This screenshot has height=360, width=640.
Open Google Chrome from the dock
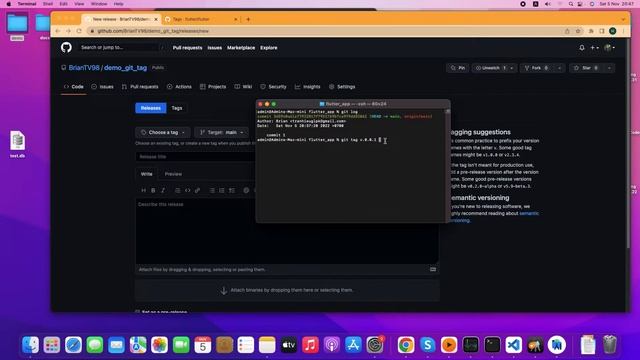click(406, 345)
